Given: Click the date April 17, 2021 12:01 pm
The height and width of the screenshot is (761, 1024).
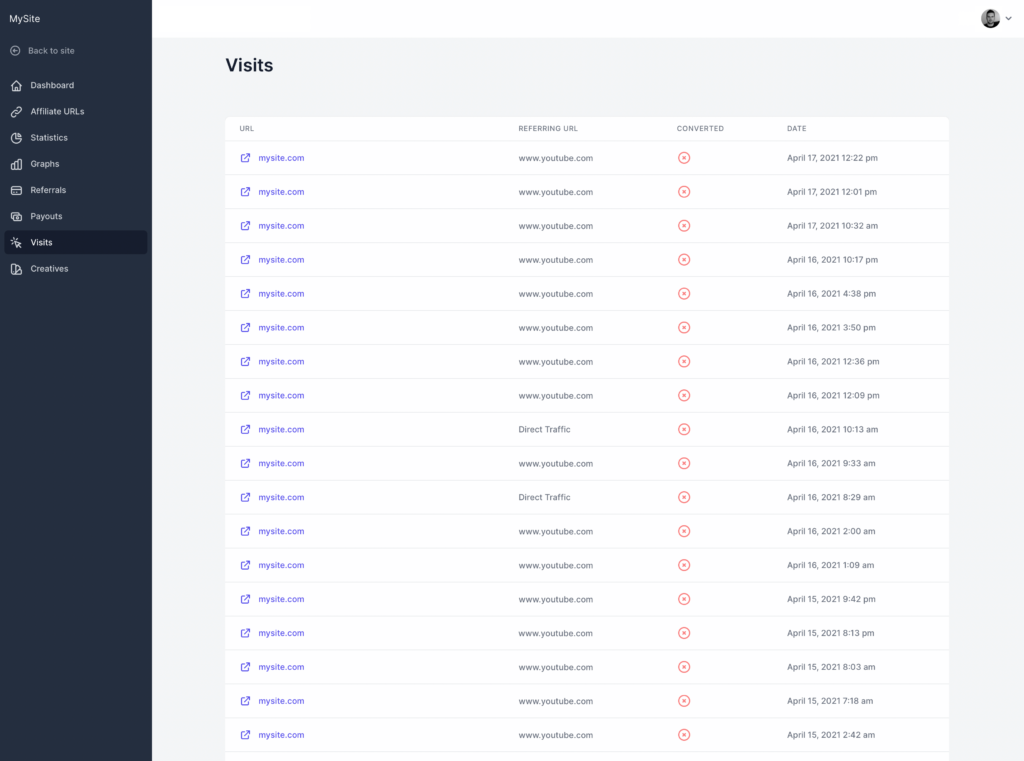Looking at the screenshot, I should point(832,191).
